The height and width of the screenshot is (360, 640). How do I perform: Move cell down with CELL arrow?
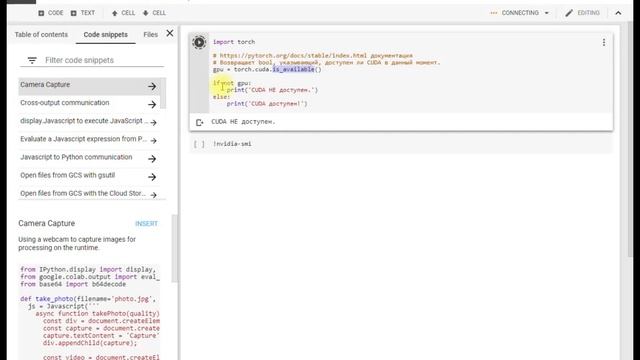point(154,13)
